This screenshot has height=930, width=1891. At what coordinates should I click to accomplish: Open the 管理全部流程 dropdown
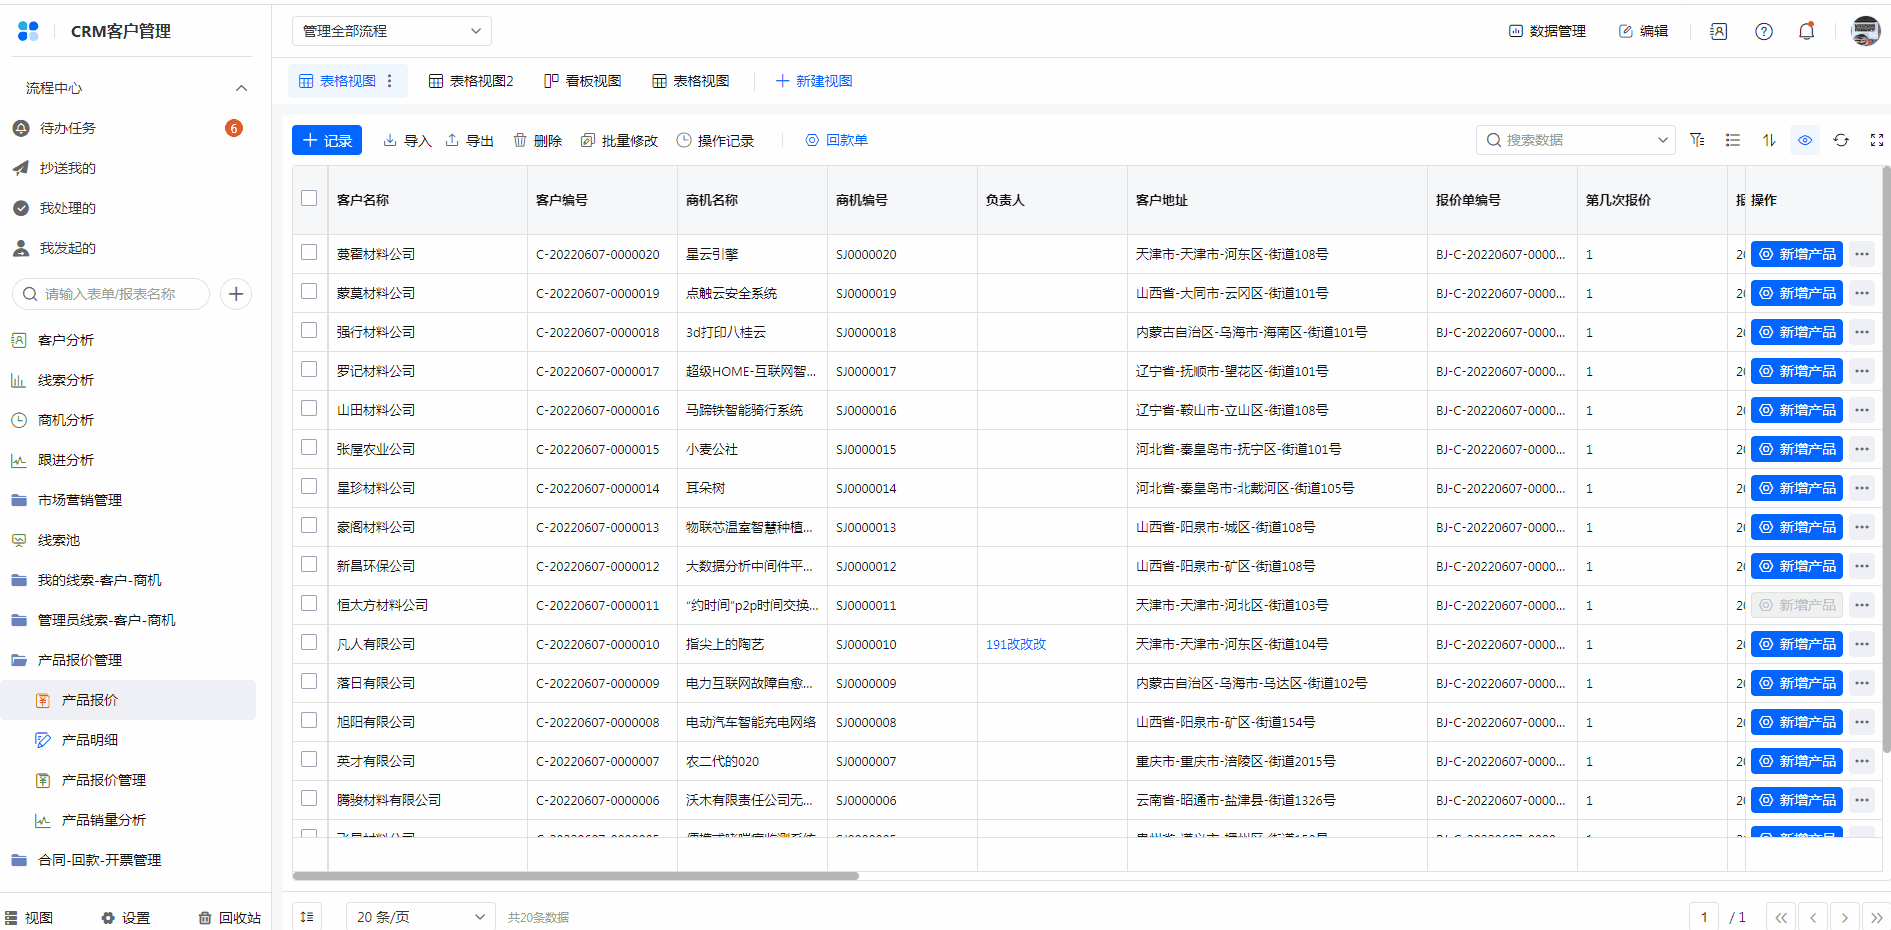[x=391, y=31]
